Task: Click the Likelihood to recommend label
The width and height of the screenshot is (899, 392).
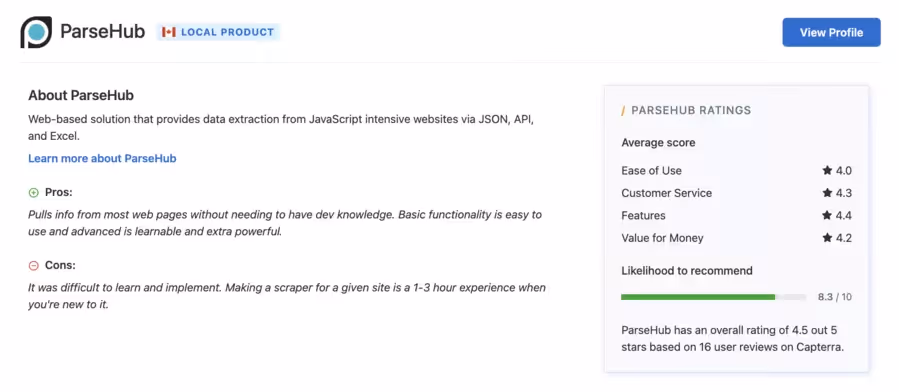Action: pos(687,271)
